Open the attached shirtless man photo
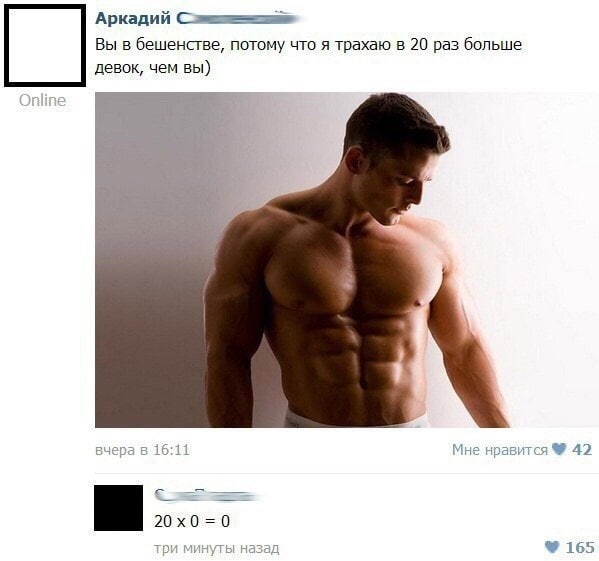599x561 pixels. (x=347, y=260)
